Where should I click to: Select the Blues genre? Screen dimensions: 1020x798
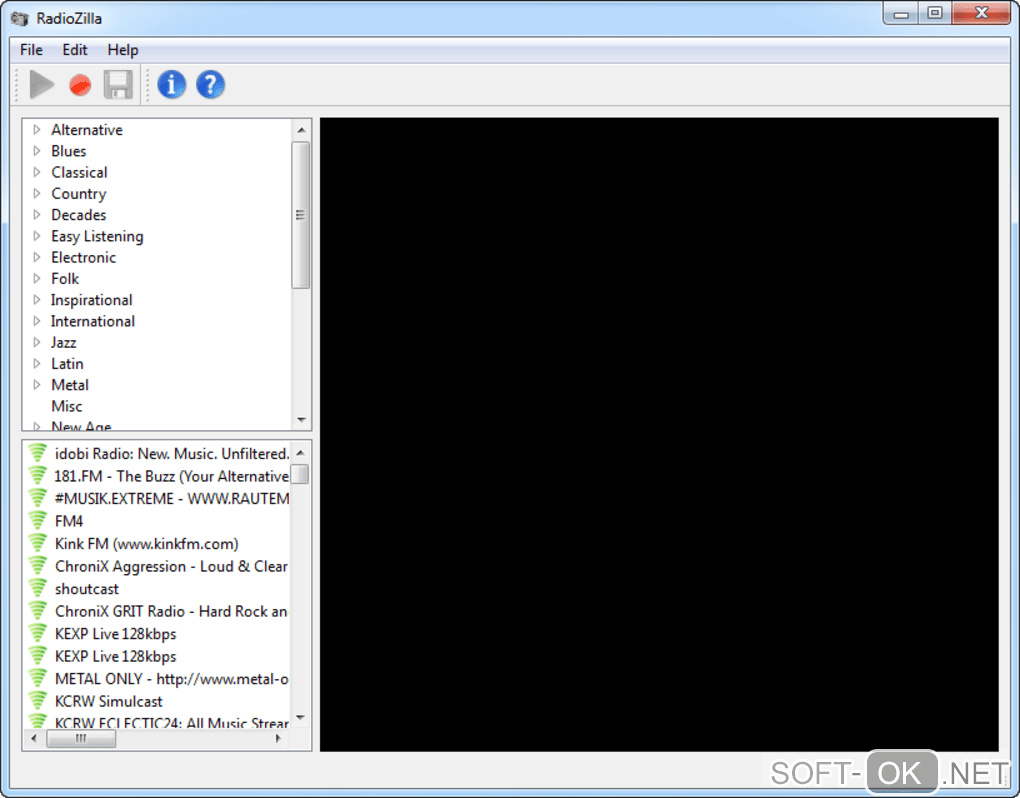pos(69,151)
